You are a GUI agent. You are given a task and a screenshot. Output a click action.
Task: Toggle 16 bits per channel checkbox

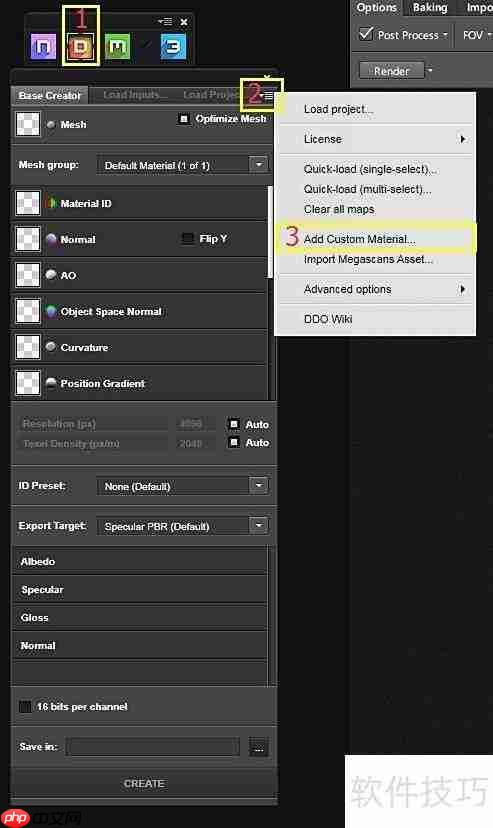tap(25, 707)
